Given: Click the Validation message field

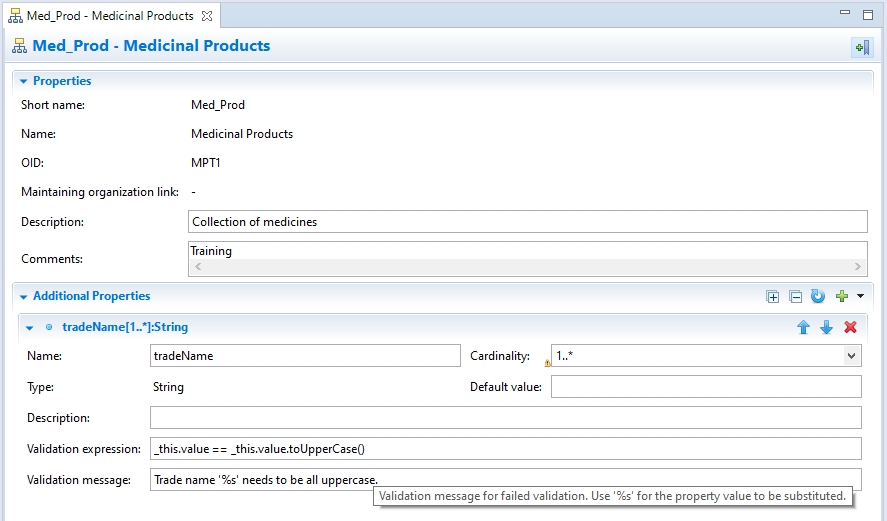Looking at the screenshot, I should 505,480.
